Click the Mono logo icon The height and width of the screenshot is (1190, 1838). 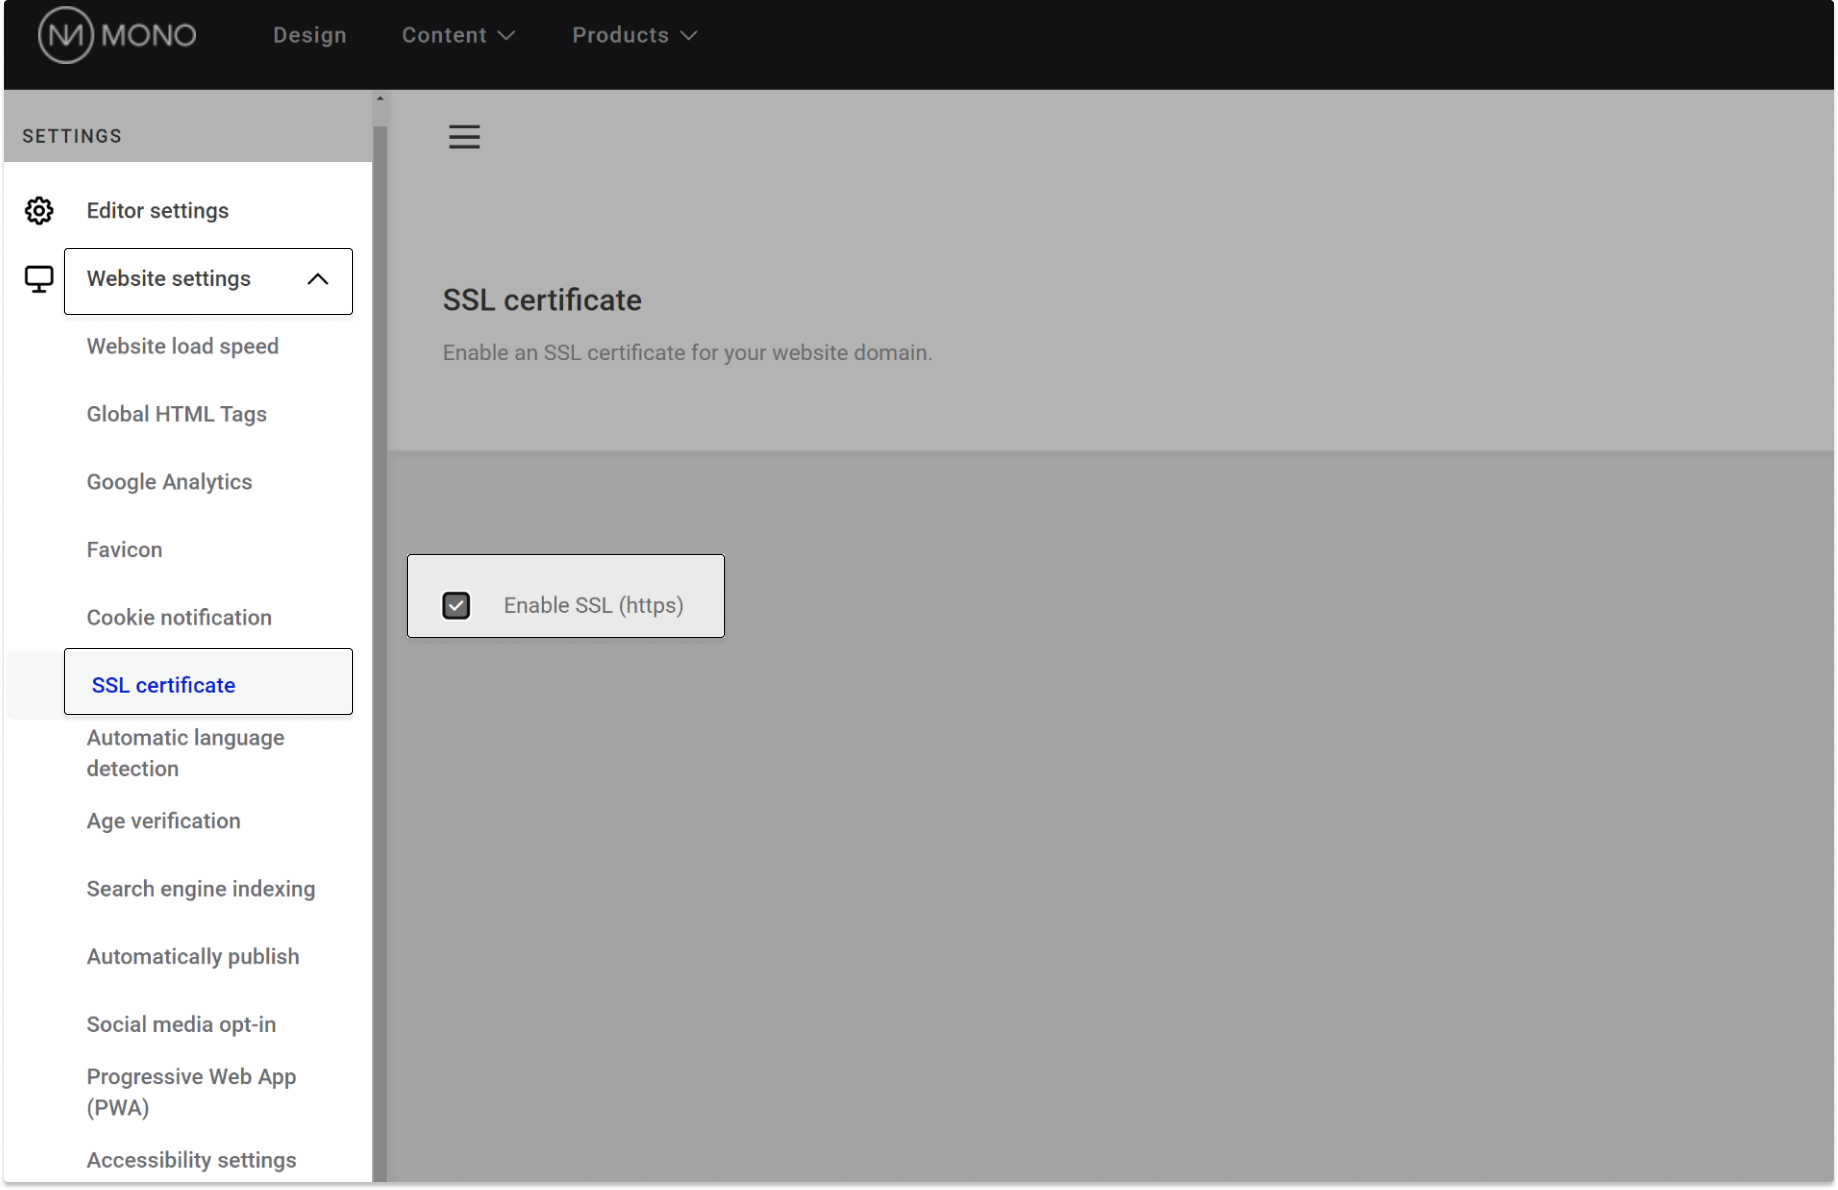(x=65, y=35)
